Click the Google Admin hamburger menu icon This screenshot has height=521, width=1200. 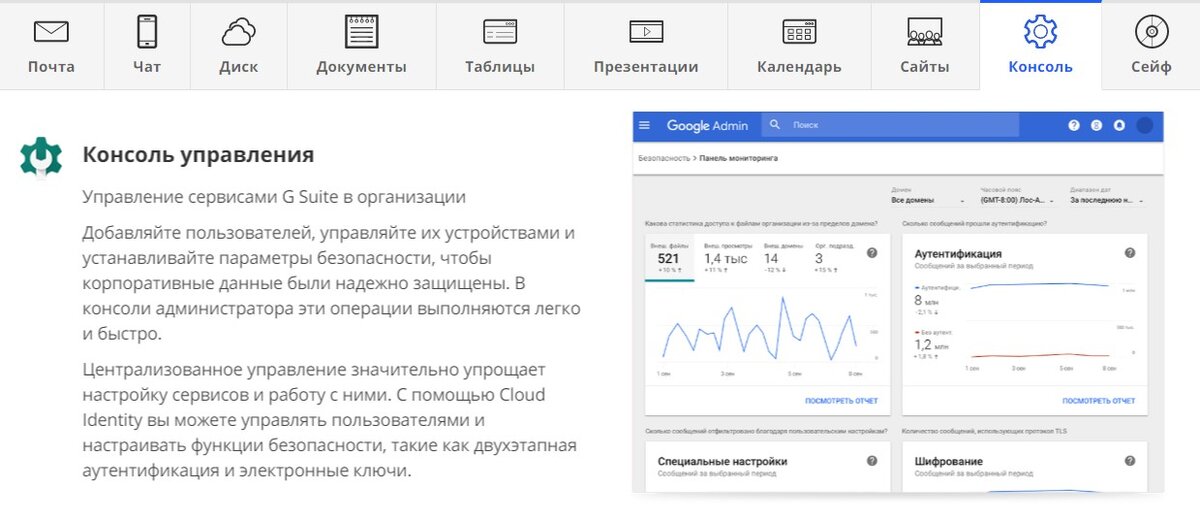coord(645,125)
